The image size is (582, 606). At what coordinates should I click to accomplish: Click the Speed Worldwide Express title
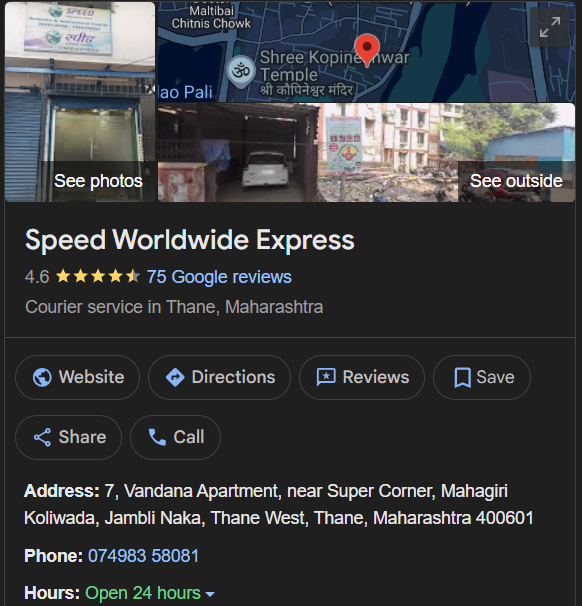(x=190, y=240)
